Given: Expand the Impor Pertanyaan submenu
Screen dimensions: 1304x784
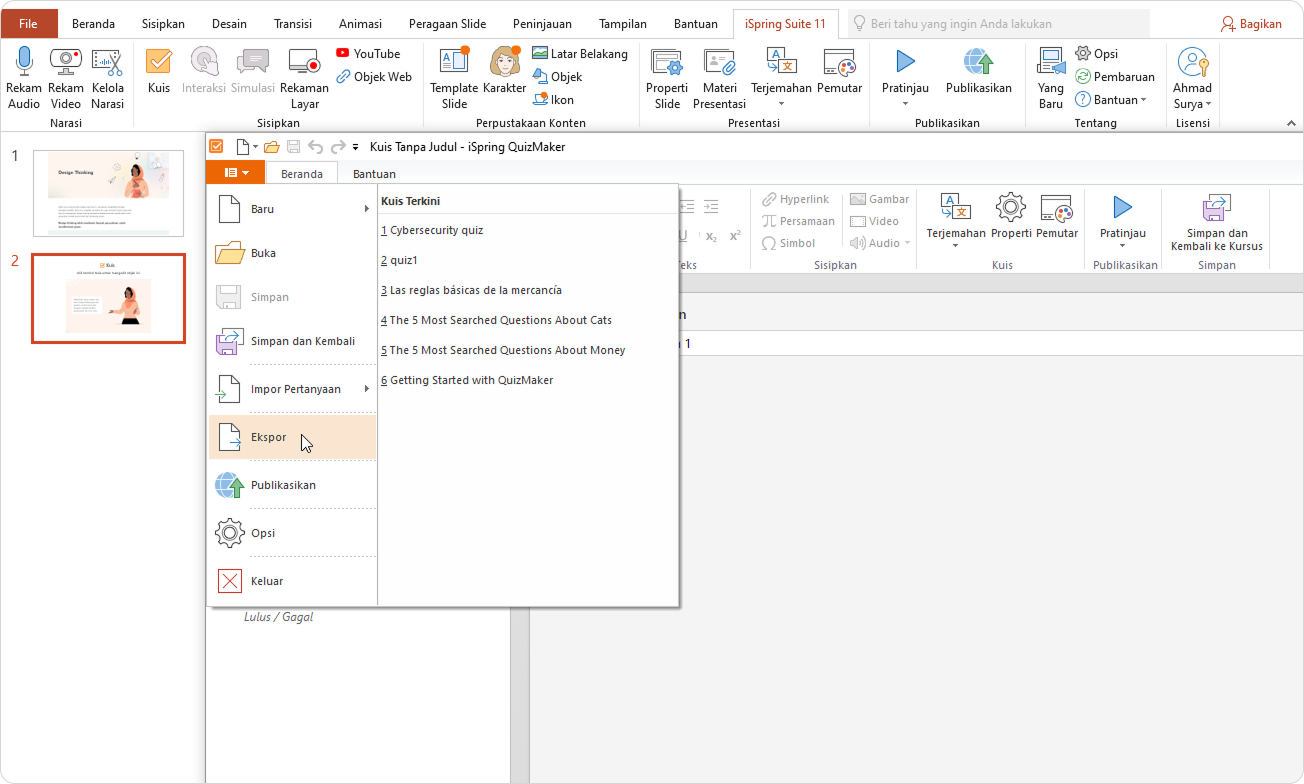Looking at the screenshot, I should (x=292, y=389).
